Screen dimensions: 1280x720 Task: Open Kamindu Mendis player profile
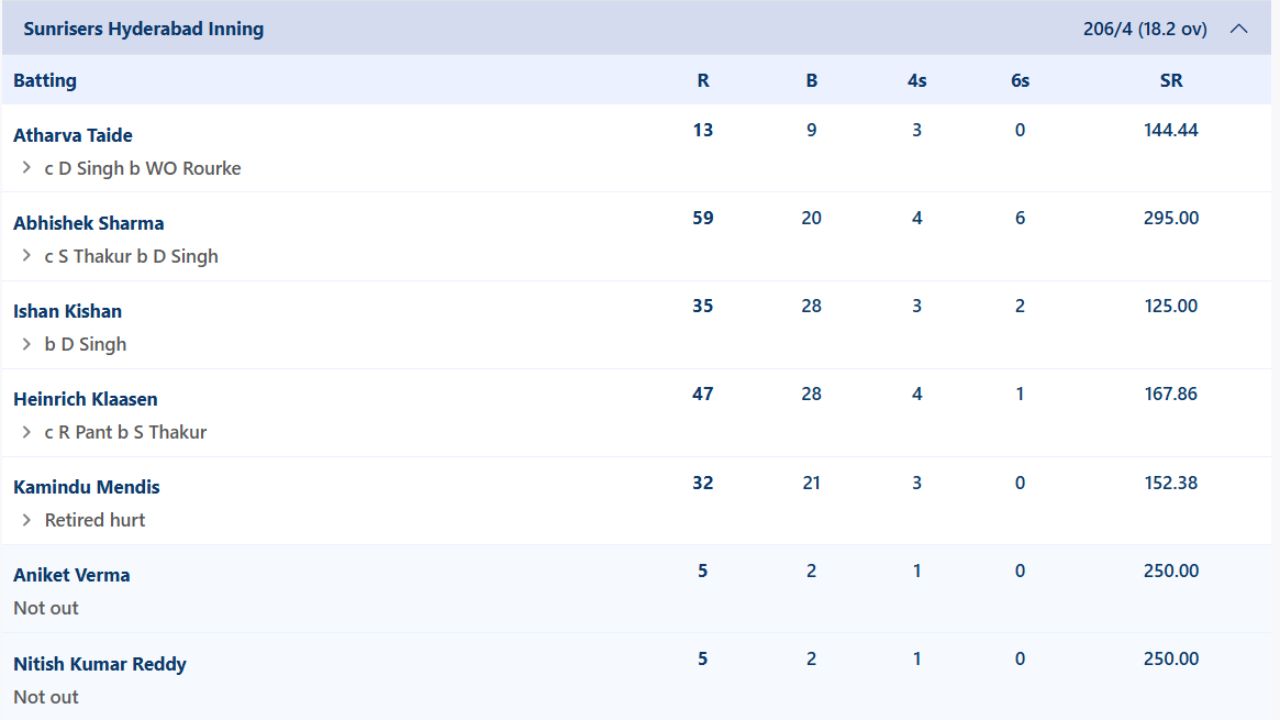pos(87,487)
